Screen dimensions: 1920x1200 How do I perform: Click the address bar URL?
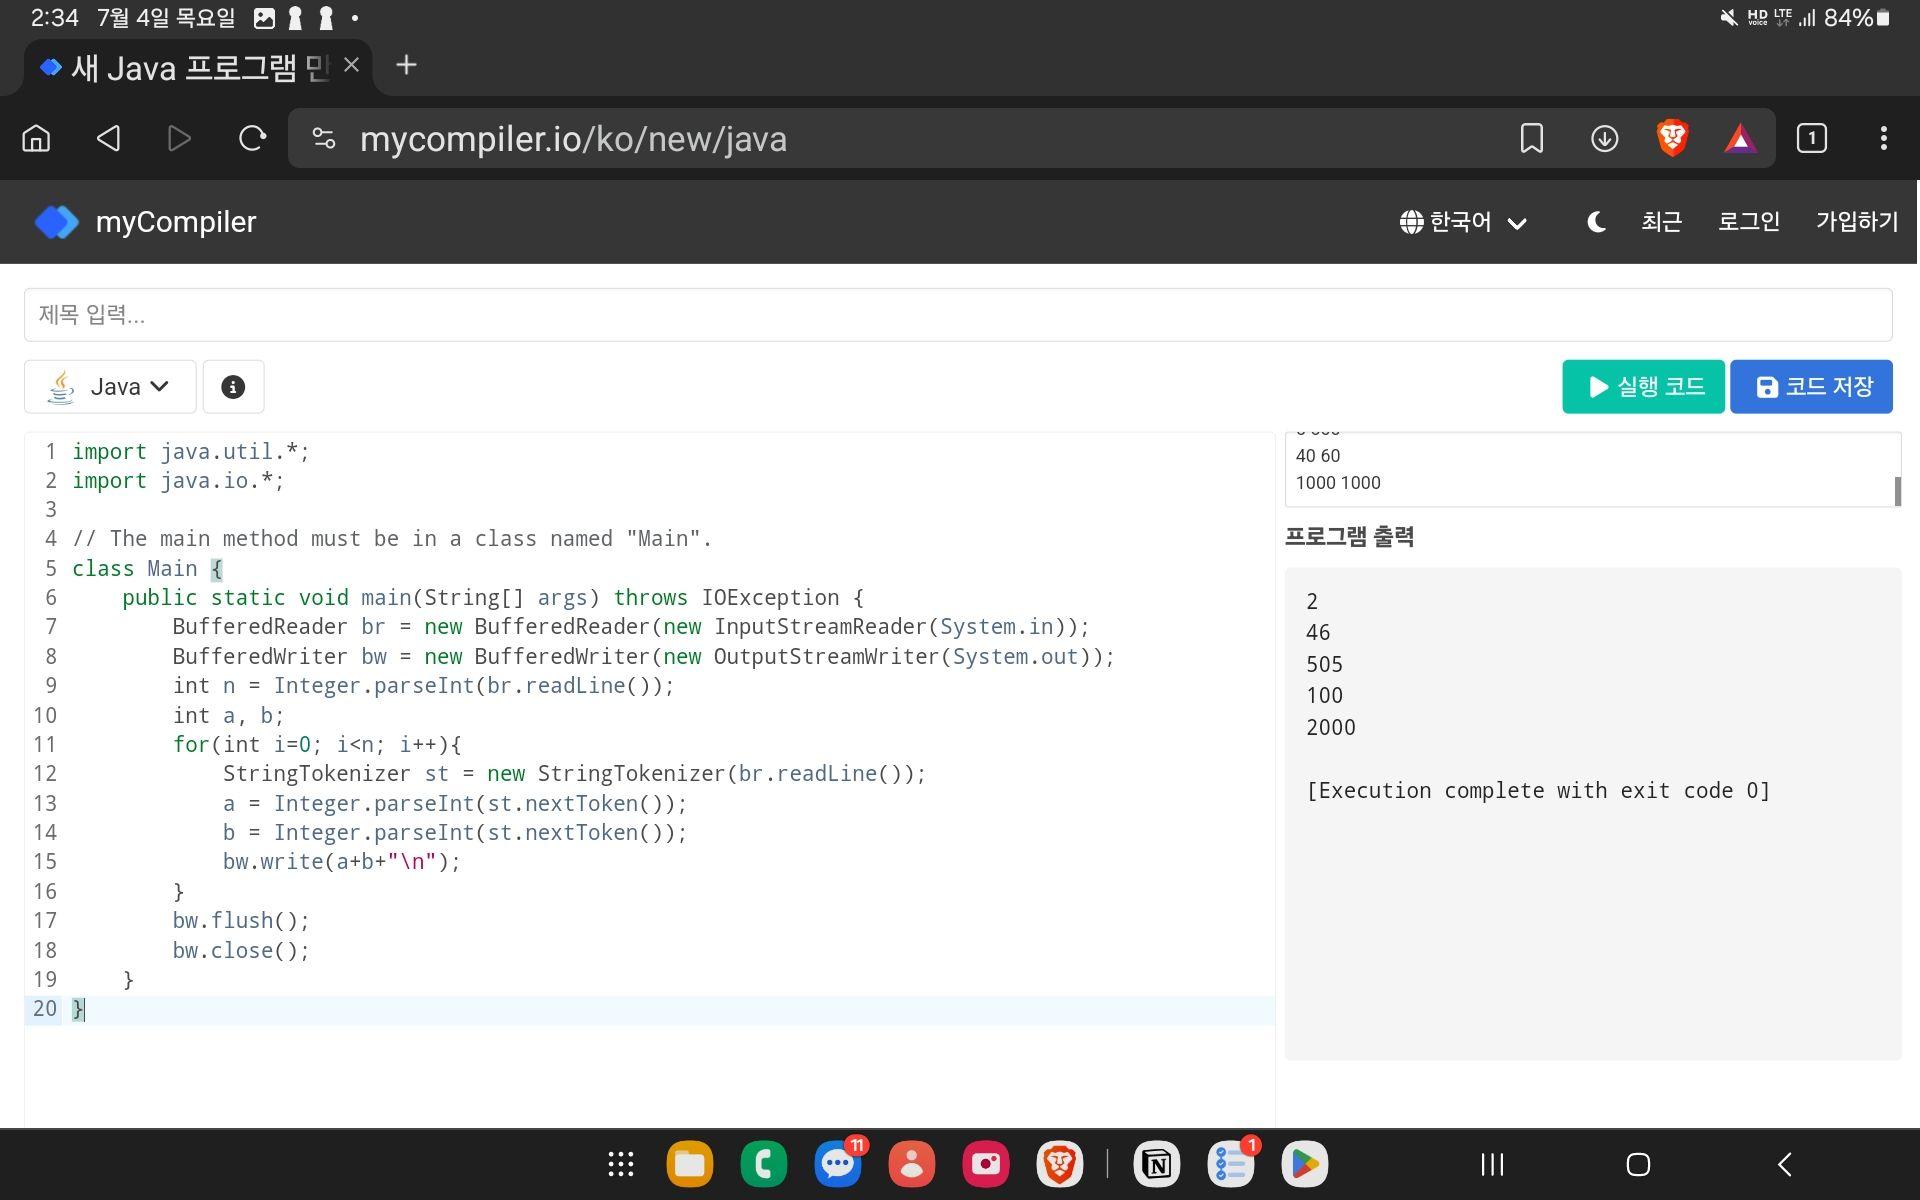tap(573, 139)
